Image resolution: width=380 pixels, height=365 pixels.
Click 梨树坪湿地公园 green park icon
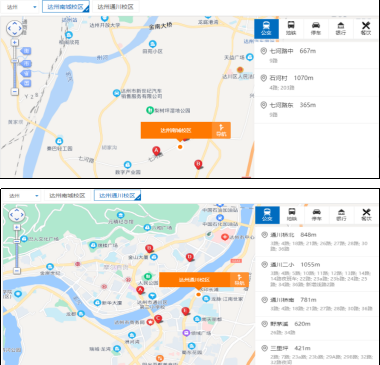point(150,110)
